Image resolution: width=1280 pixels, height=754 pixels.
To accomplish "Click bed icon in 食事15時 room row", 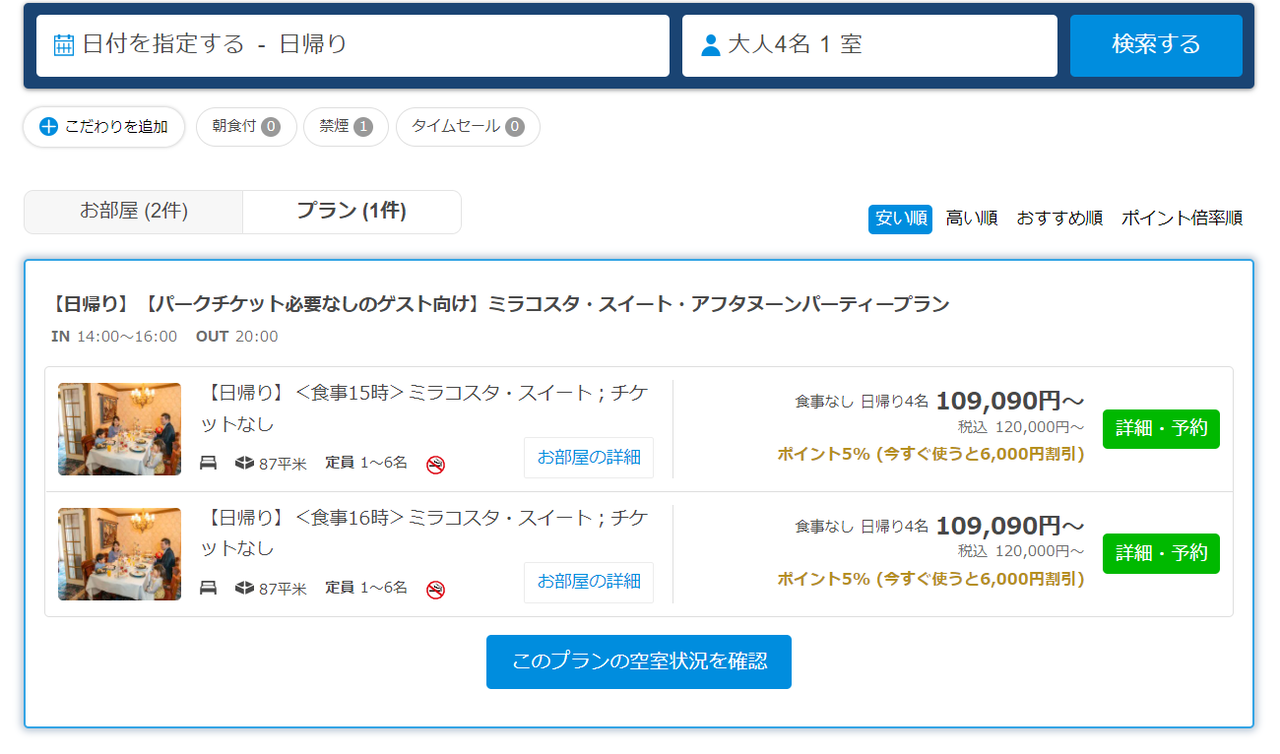I will point(209,463).
